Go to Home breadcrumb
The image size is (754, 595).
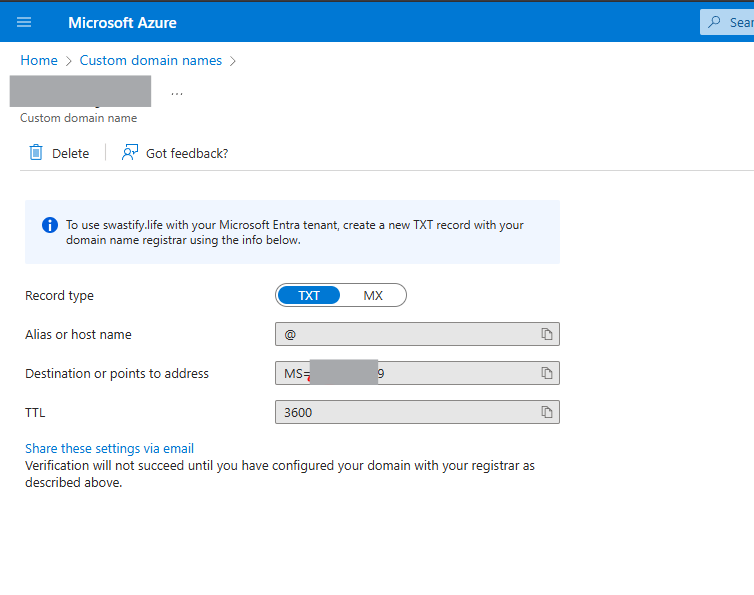pyautogui.click(x=39, y=60)
